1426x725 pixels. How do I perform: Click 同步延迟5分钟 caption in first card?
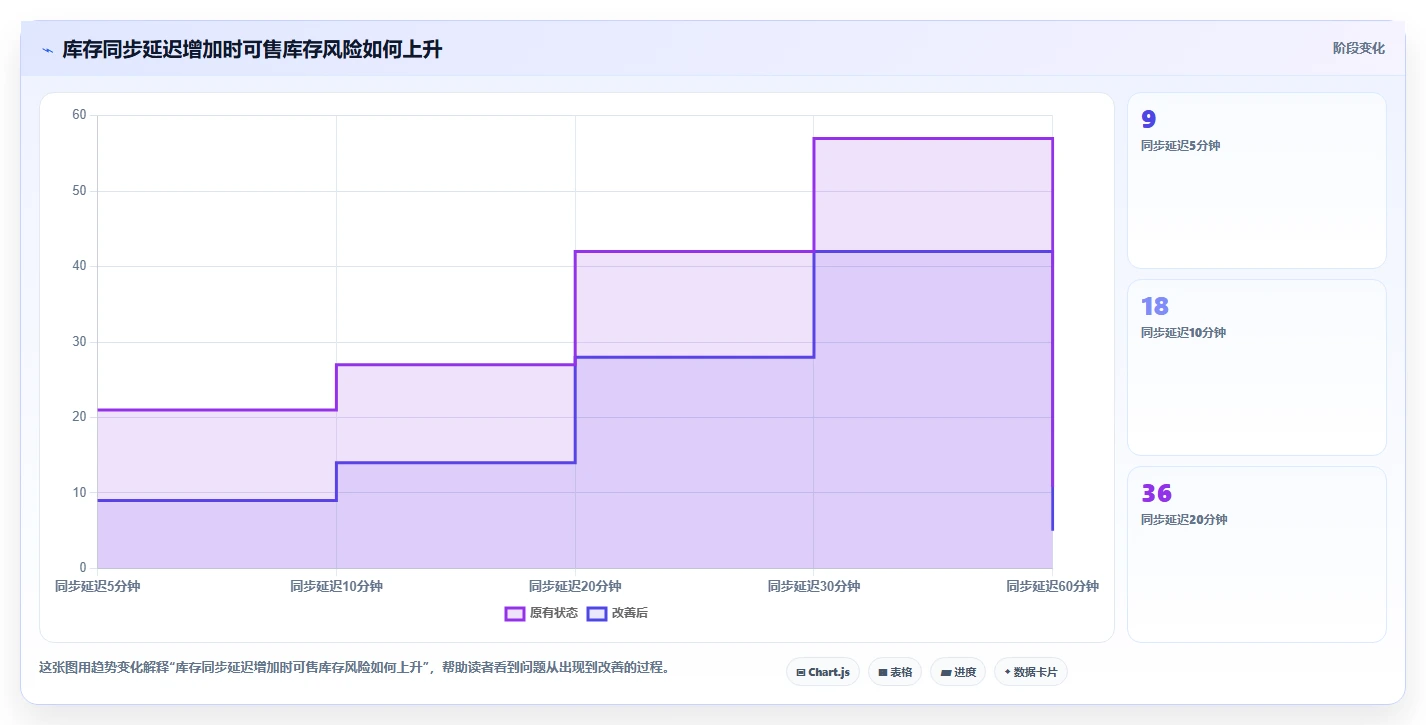(1180, 145)
